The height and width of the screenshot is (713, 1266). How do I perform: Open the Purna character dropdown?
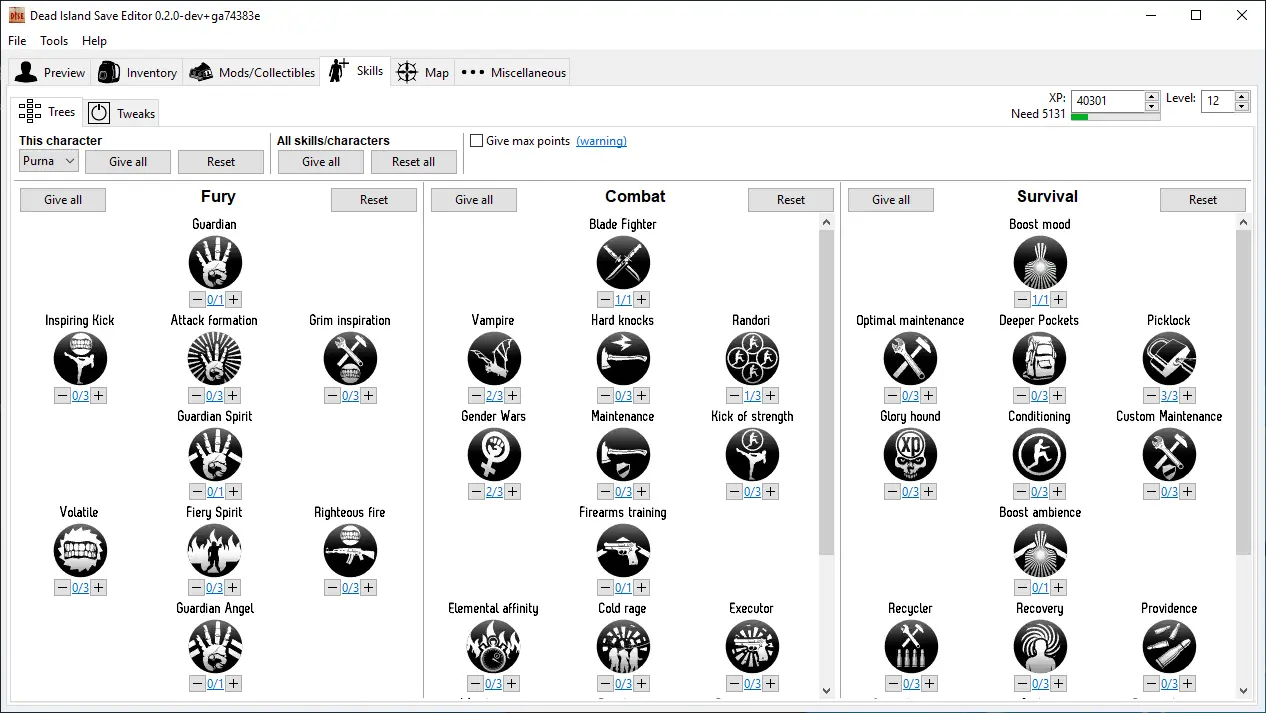click(49, 161)
